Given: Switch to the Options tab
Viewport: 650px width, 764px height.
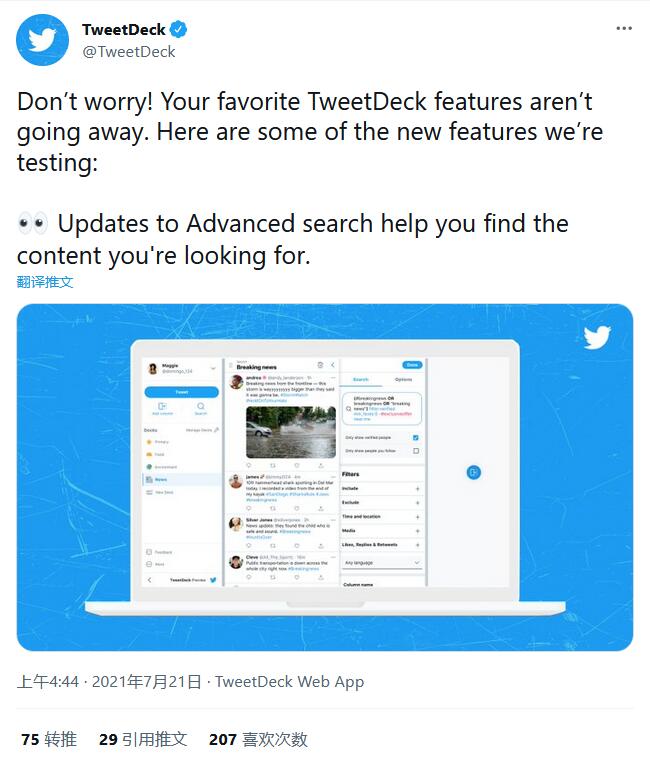Looking at the screenshot, I should [403, 380].
